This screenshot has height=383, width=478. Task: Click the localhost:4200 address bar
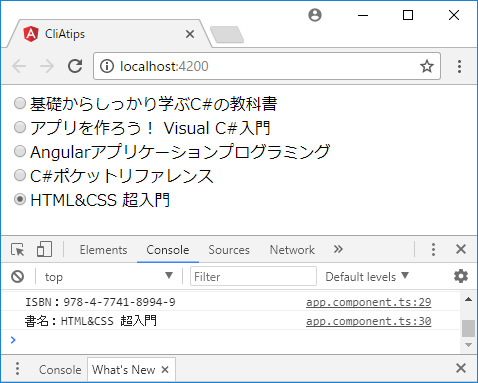[x=267, y=66]
